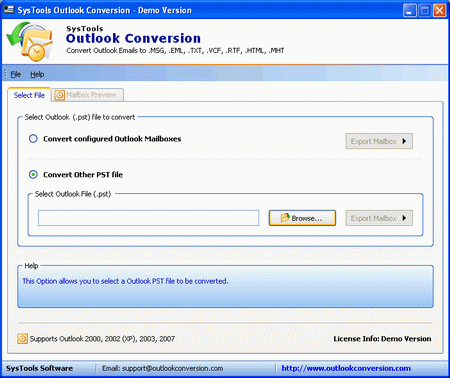
Task: Click the toolbar grip handle left of File
Action: pos(5,74)
